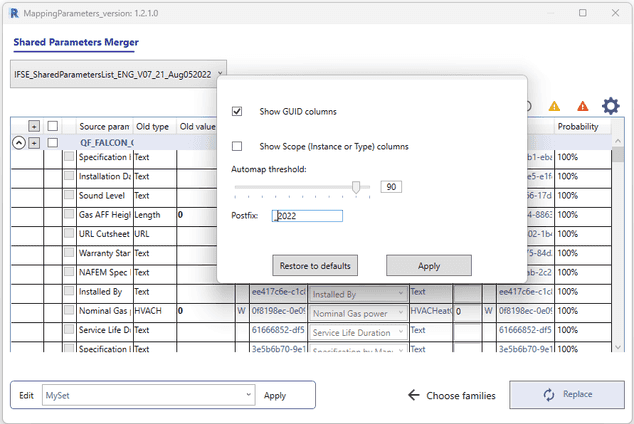Click the HVACH old type cell
Image resolution: width=634 pixels, height=424 pixels.
point(154,310)
